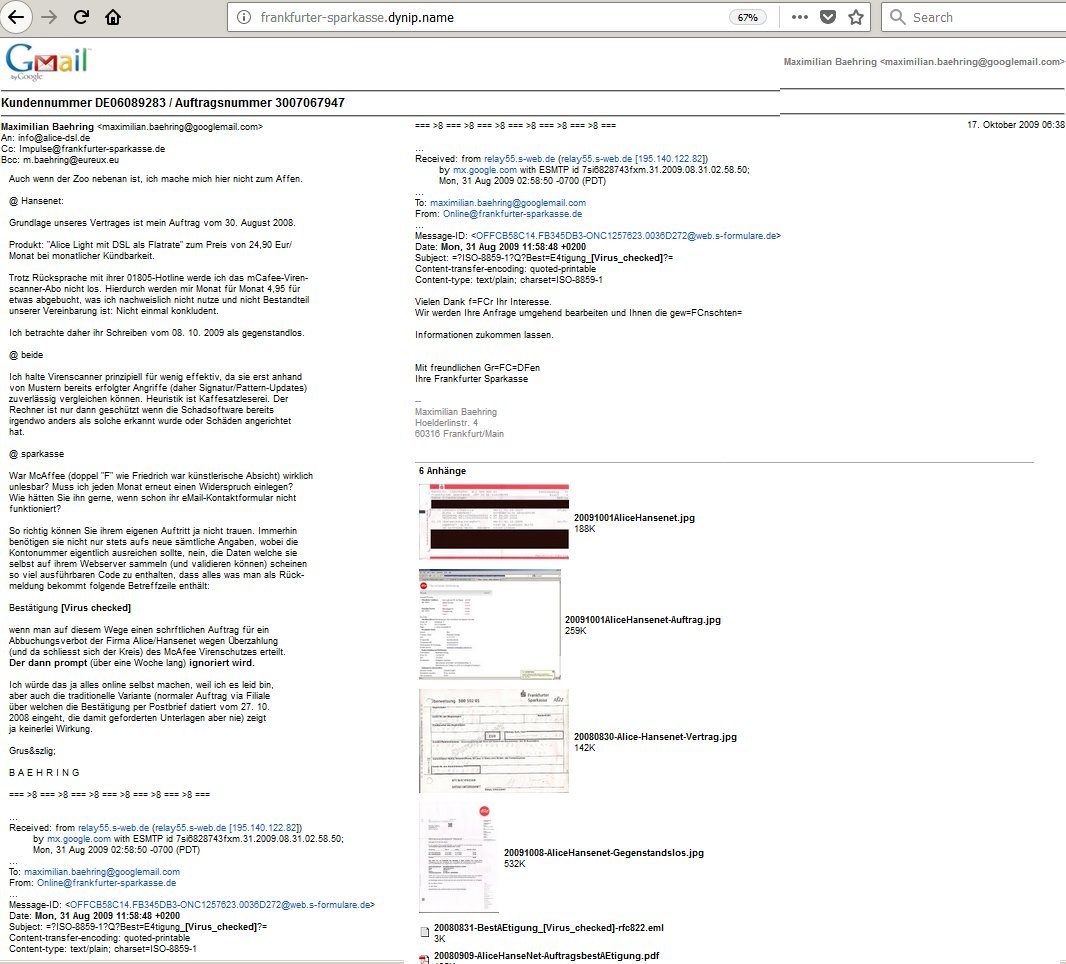Reload the current page

(81, 17)
